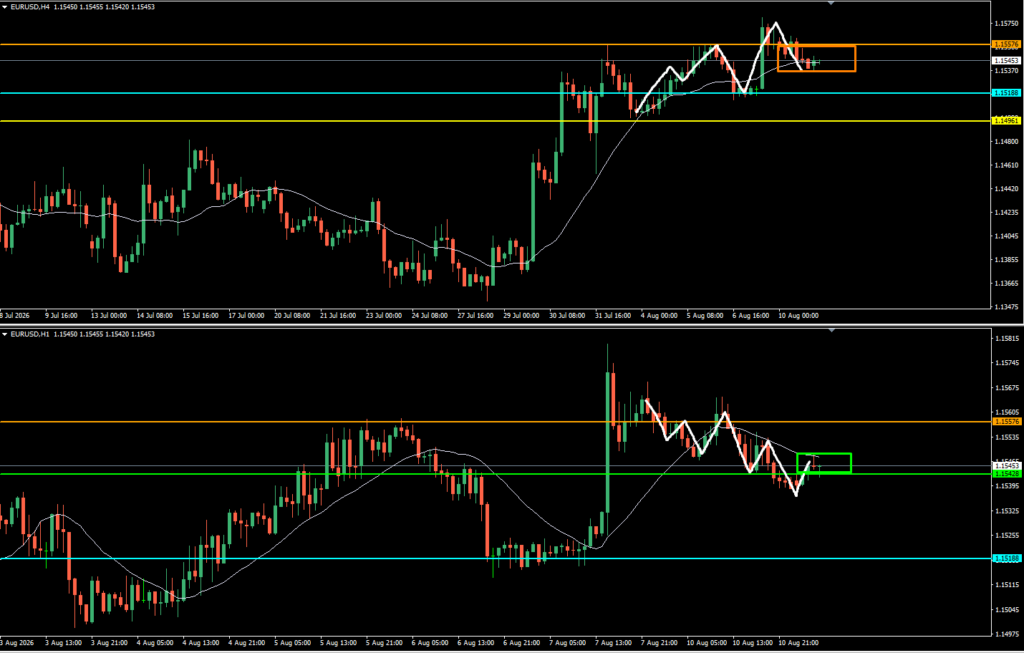Screen dimensions: 1024x653
Task: Click the 6 Aug 05:00 time label
Action: 429,643
